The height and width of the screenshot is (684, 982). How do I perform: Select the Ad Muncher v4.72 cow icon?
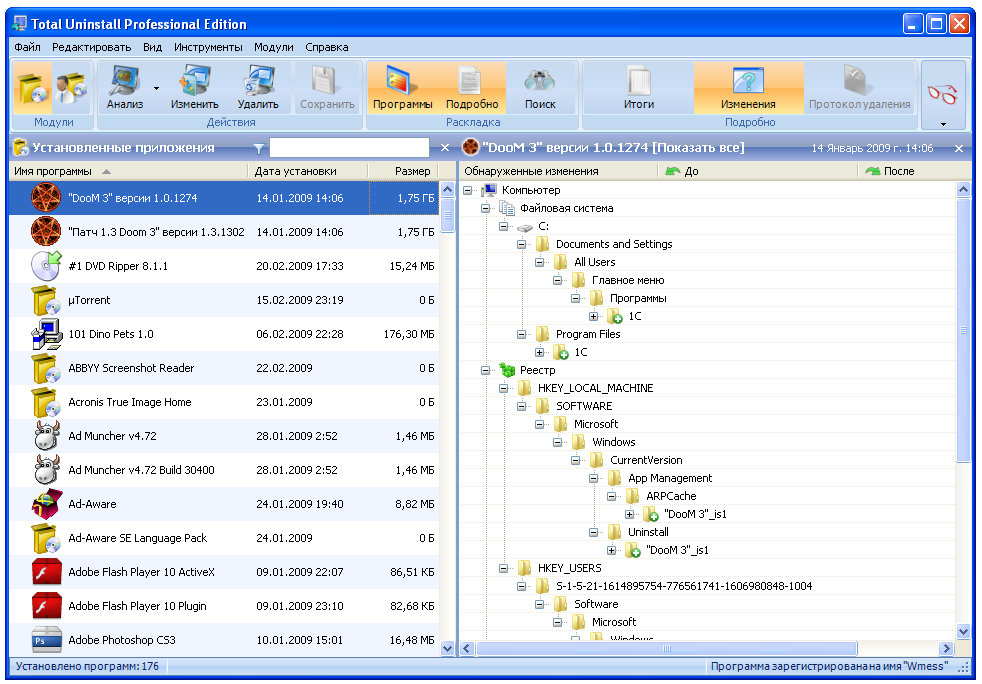[x=46, y=436]
